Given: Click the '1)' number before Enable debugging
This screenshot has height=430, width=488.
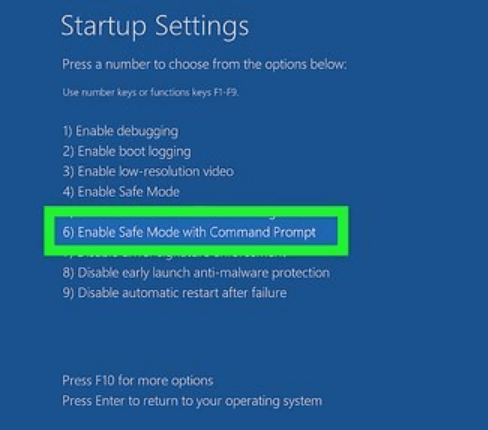Looking at the screenshot, I should [67, 131].
